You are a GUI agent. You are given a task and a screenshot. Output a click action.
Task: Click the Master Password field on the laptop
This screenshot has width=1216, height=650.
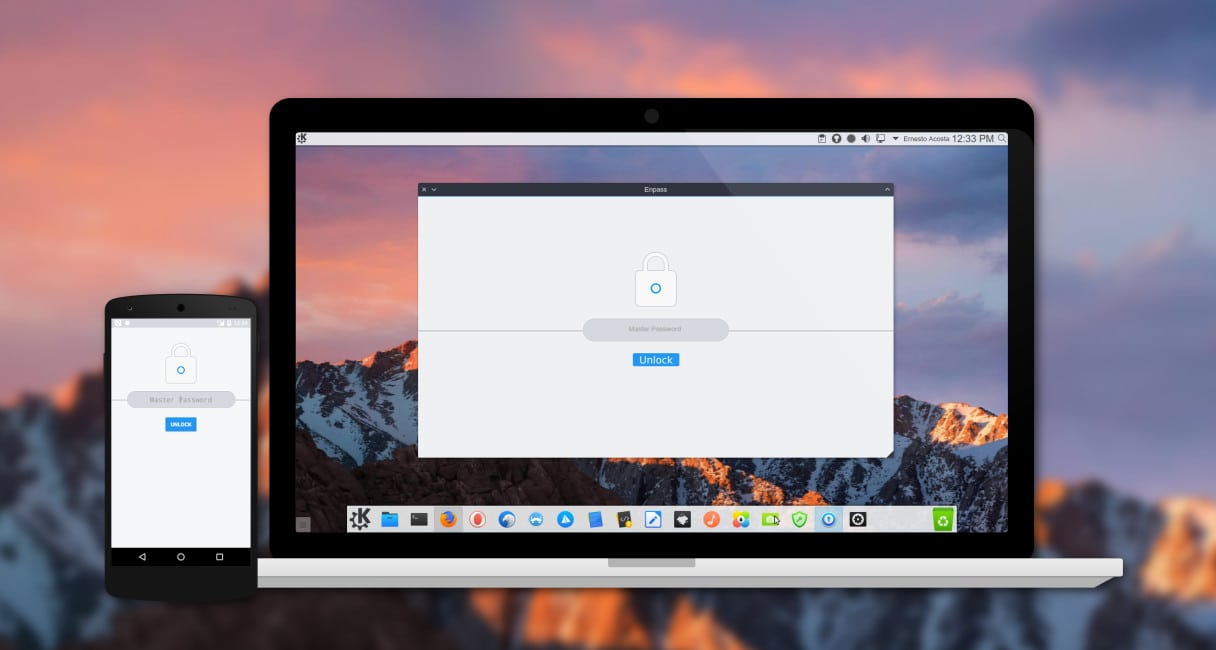point(655,329)
